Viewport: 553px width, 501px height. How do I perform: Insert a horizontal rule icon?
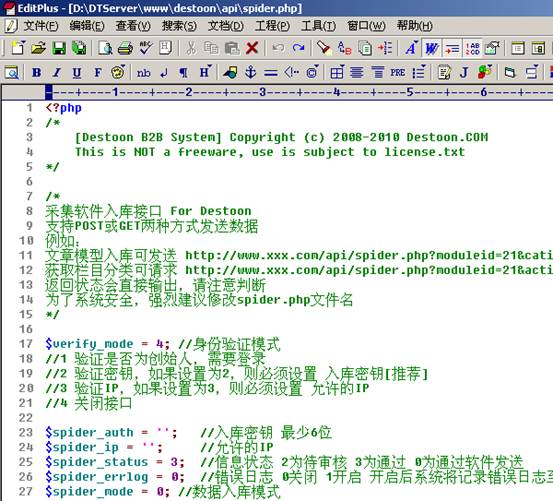[271, 73]
